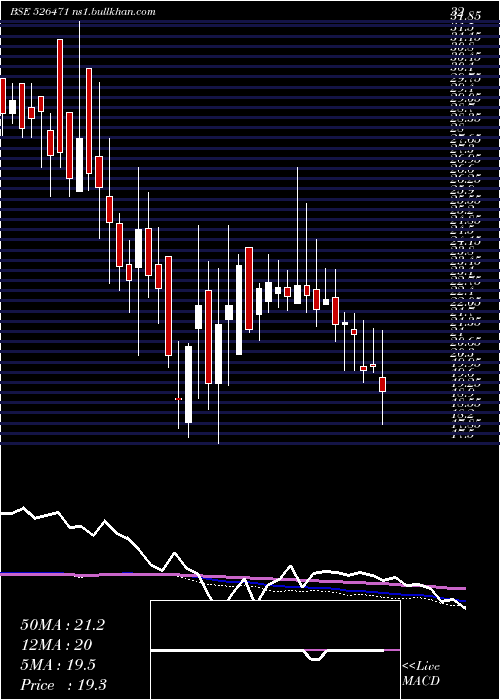Click the "BSE 526471 ns1.bullkhan.com" header text
Image resolution: width=500 pixels, height=700 pixels.
(83, 12)
